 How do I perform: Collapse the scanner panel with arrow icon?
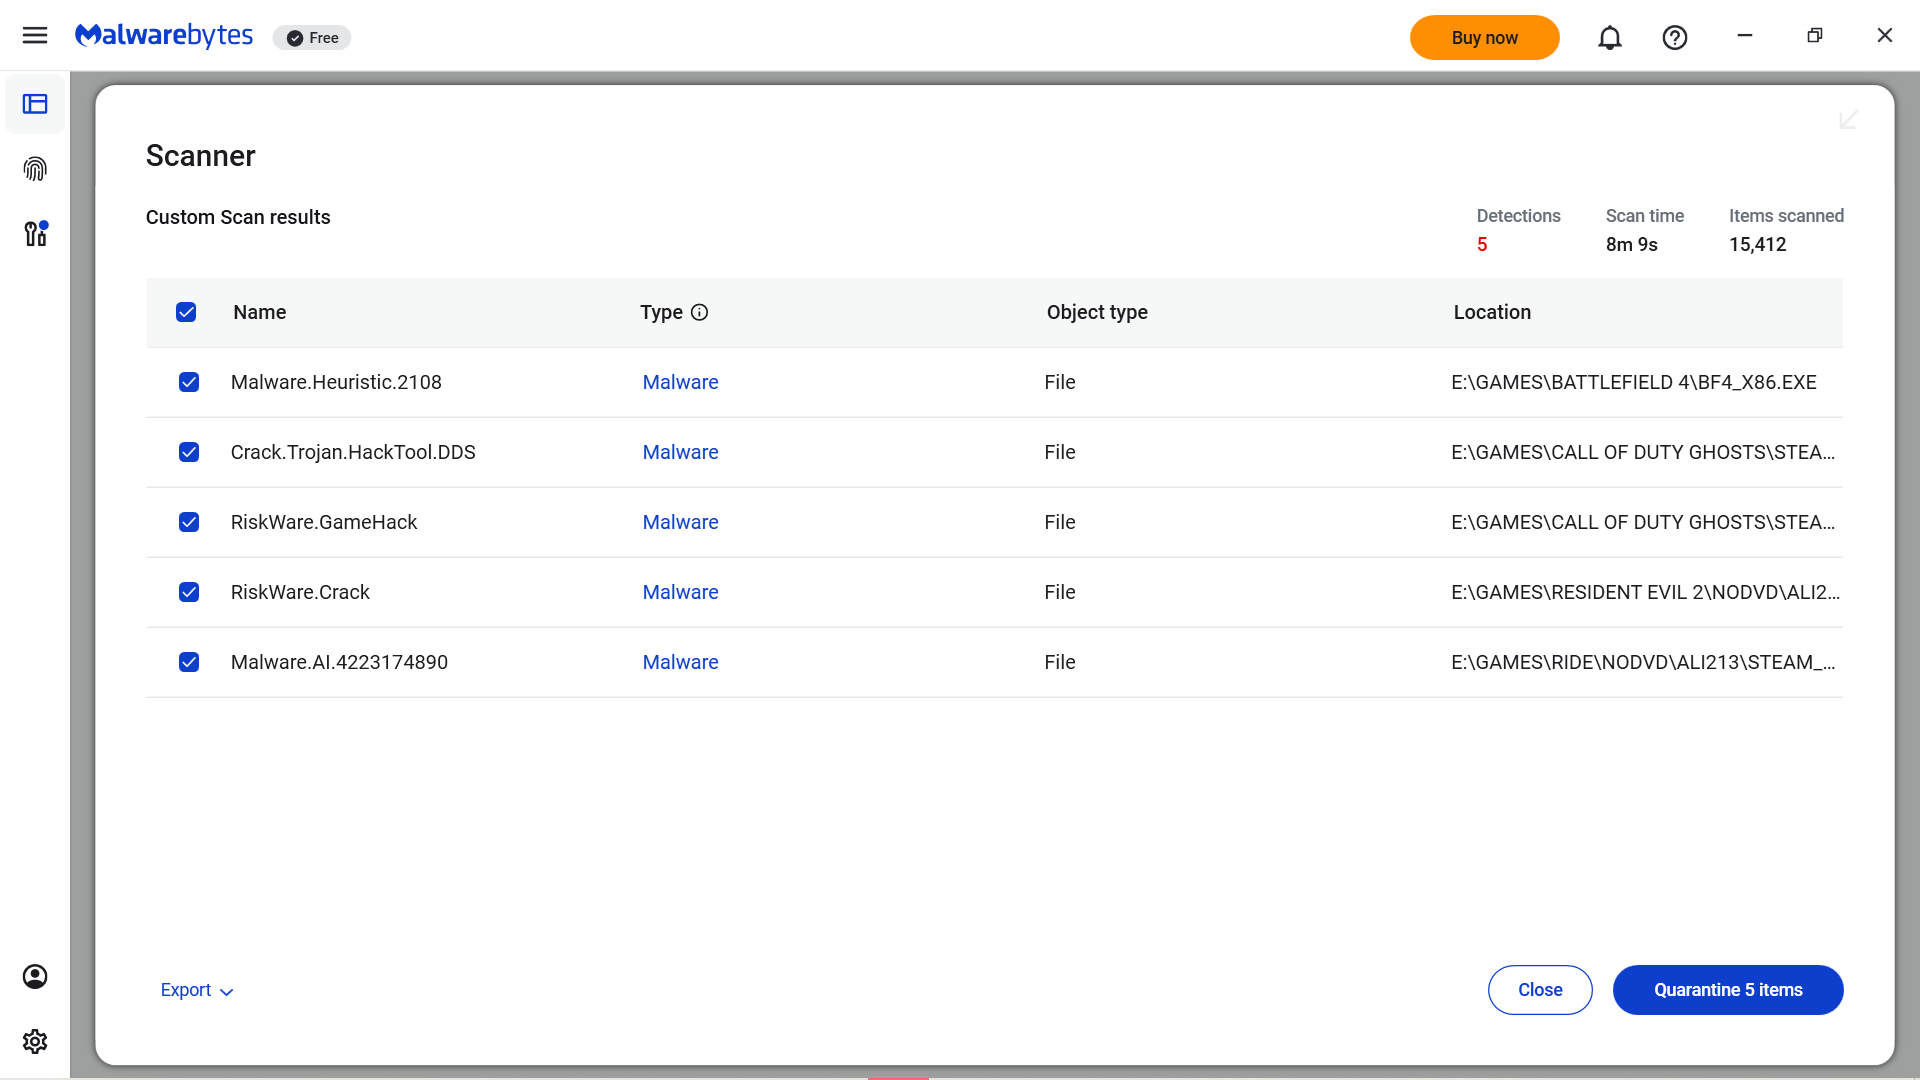click(1849, 120)
